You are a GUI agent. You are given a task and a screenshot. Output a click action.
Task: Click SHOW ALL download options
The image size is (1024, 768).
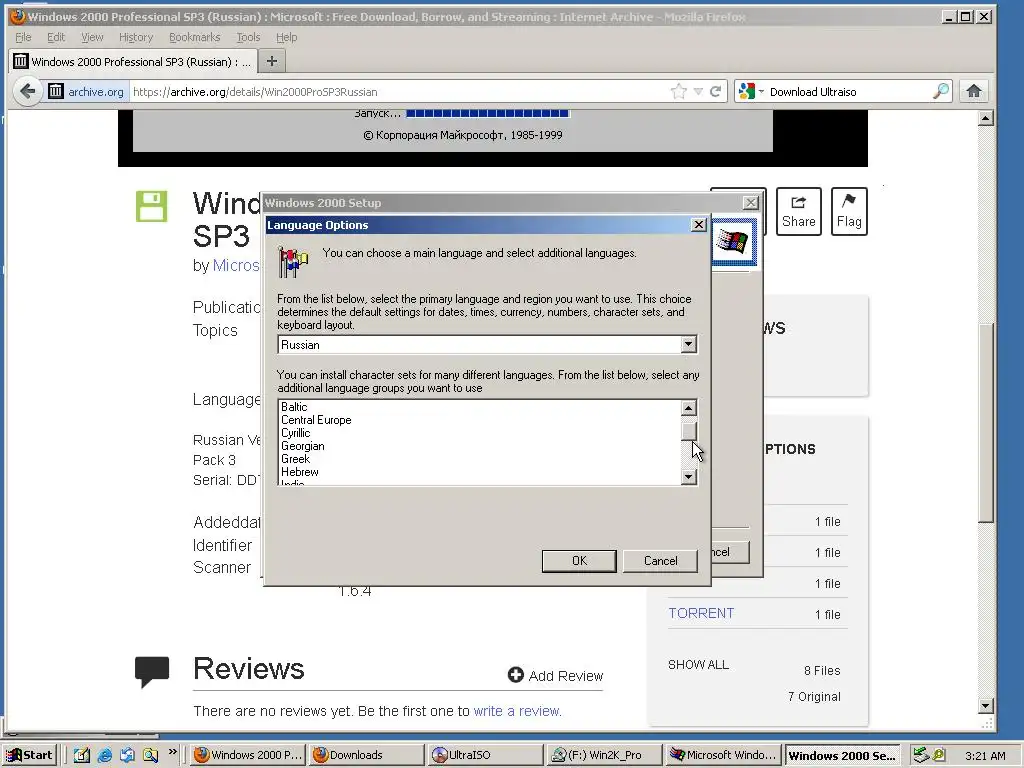click(698, 665)
